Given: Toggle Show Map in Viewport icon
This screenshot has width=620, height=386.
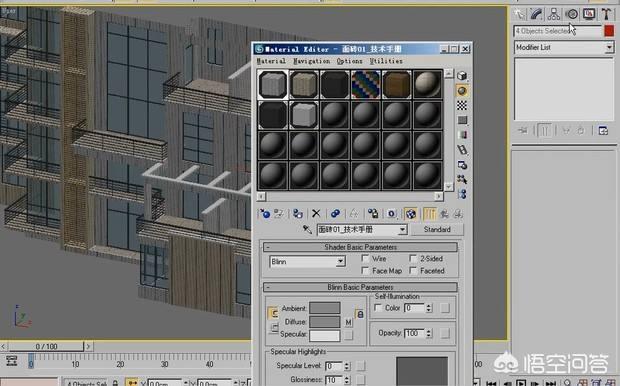Looking at the screenshot, I should click(410, 214).
